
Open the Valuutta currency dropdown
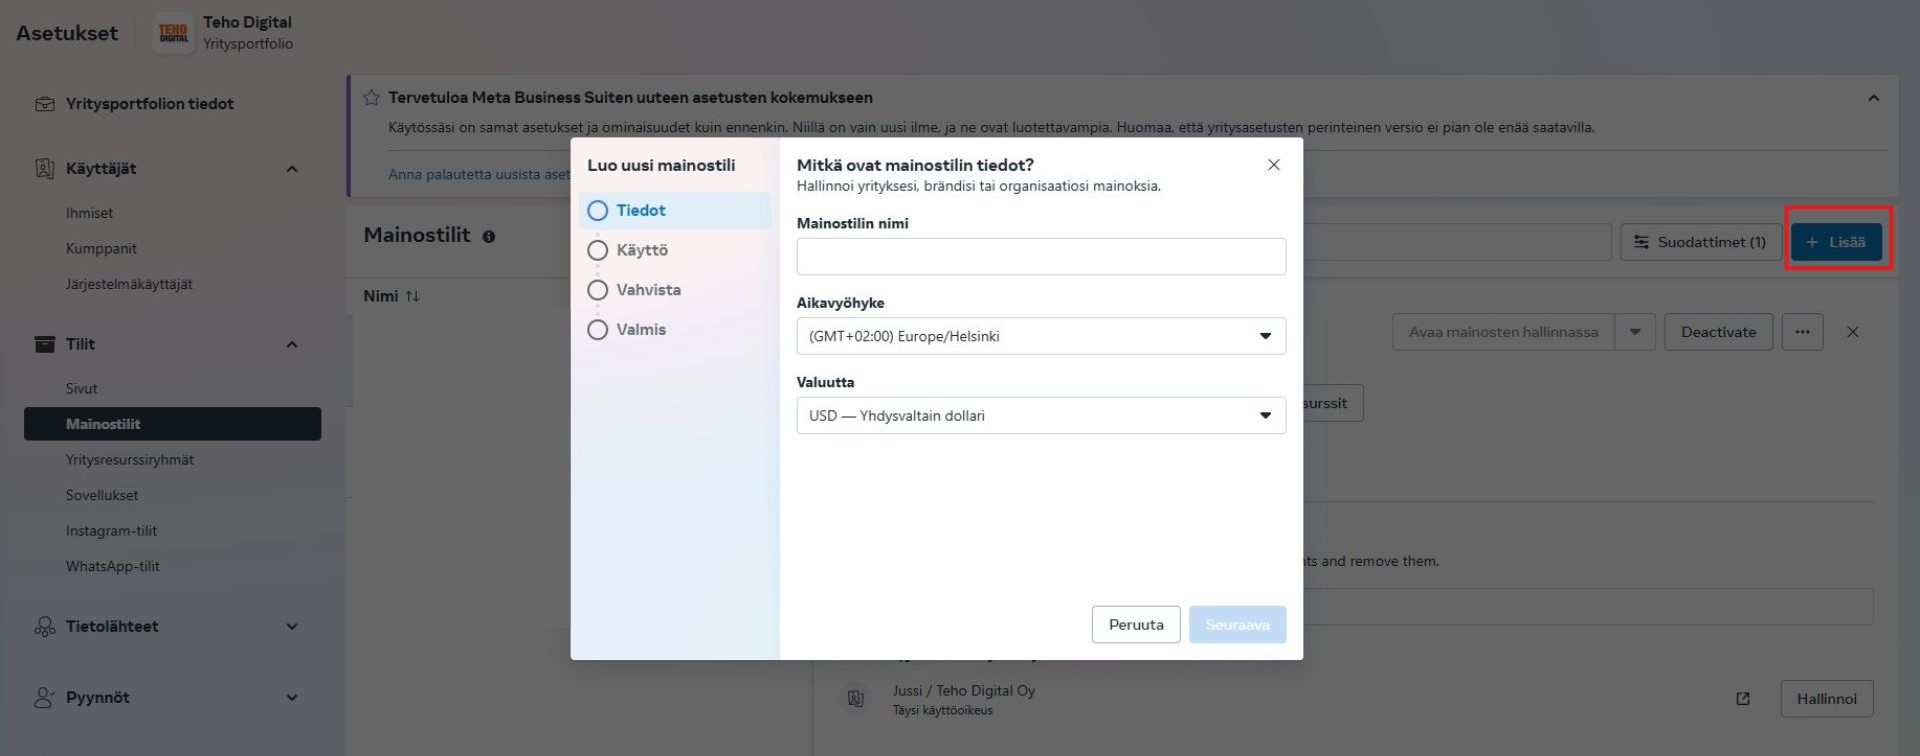(1040, 416)
